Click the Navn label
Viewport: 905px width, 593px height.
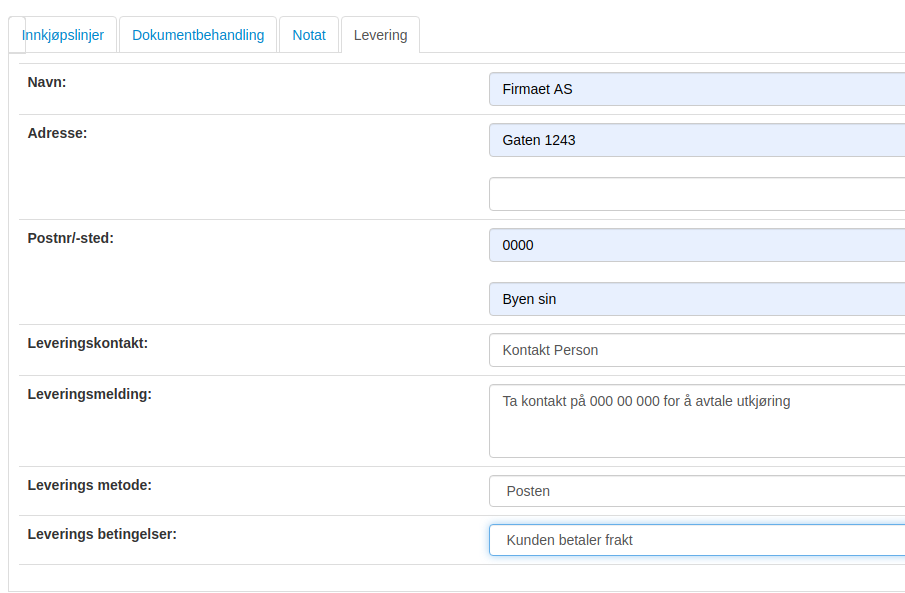click(47, 82)
